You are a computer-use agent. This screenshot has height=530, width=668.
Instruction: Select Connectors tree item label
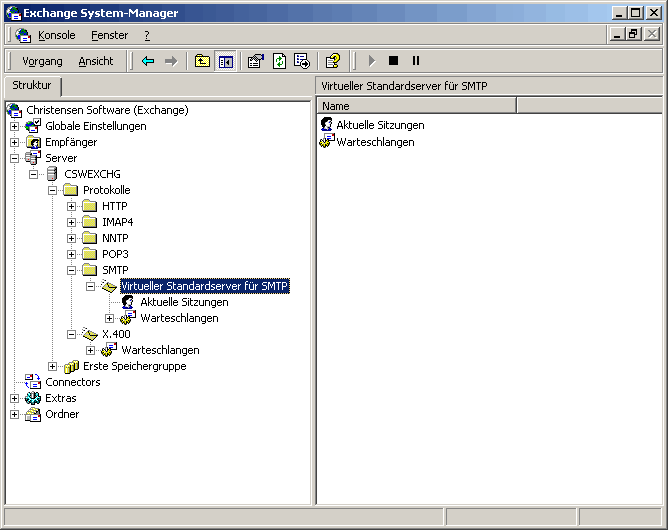pos(73,382)
